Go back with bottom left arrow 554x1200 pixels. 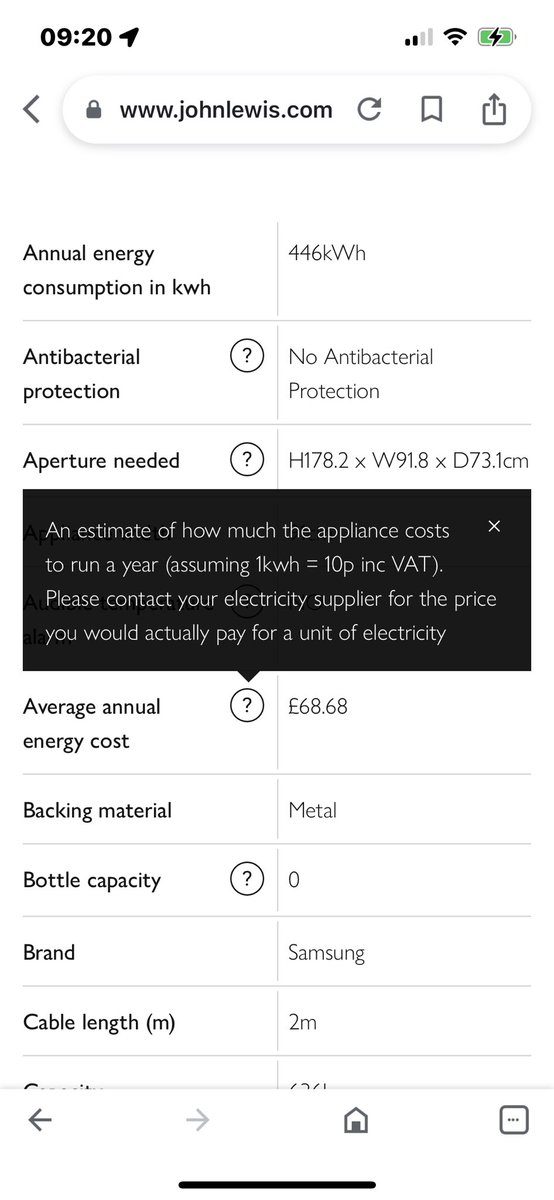click(40, 1121)
